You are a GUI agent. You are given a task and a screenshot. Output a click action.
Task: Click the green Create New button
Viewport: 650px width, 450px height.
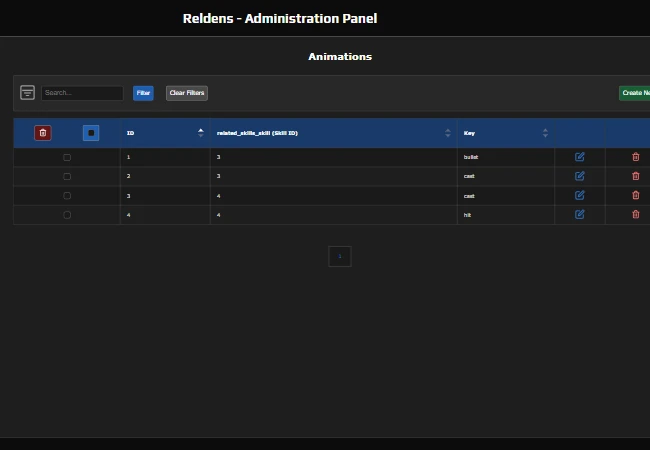[634, 93]
